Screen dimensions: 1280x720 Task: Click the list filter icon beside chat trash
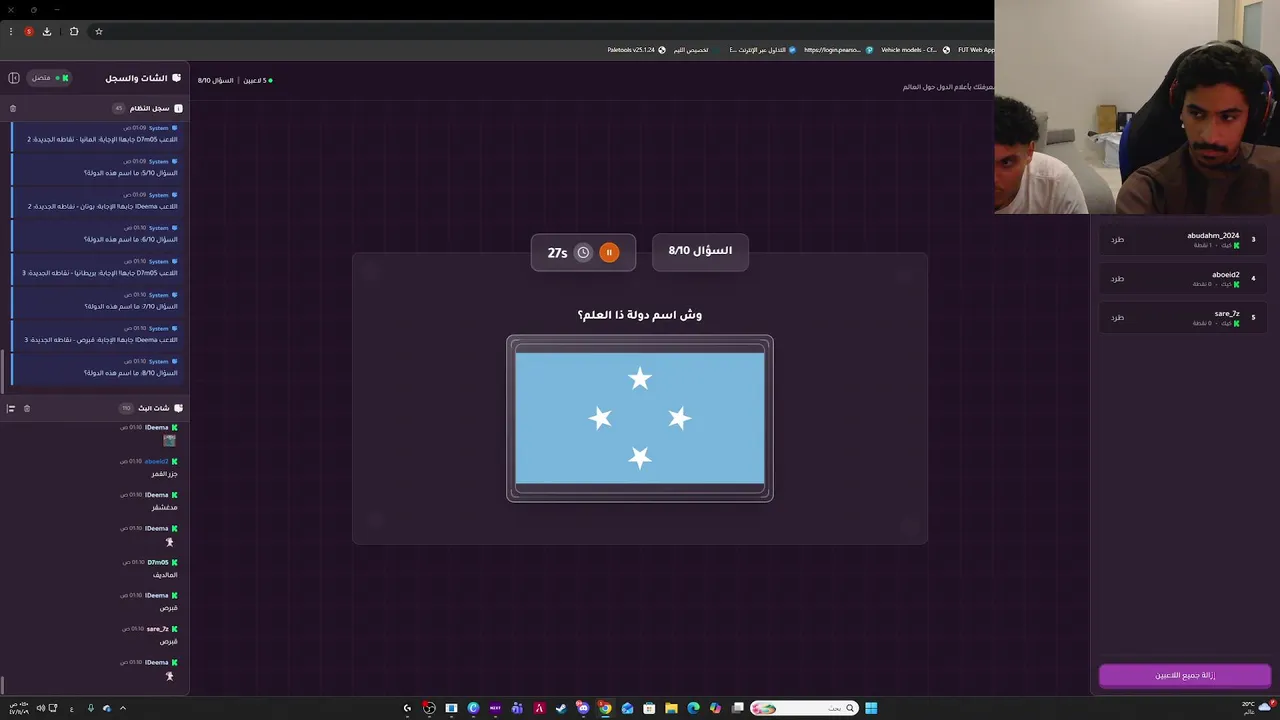[x=11, y=408]
